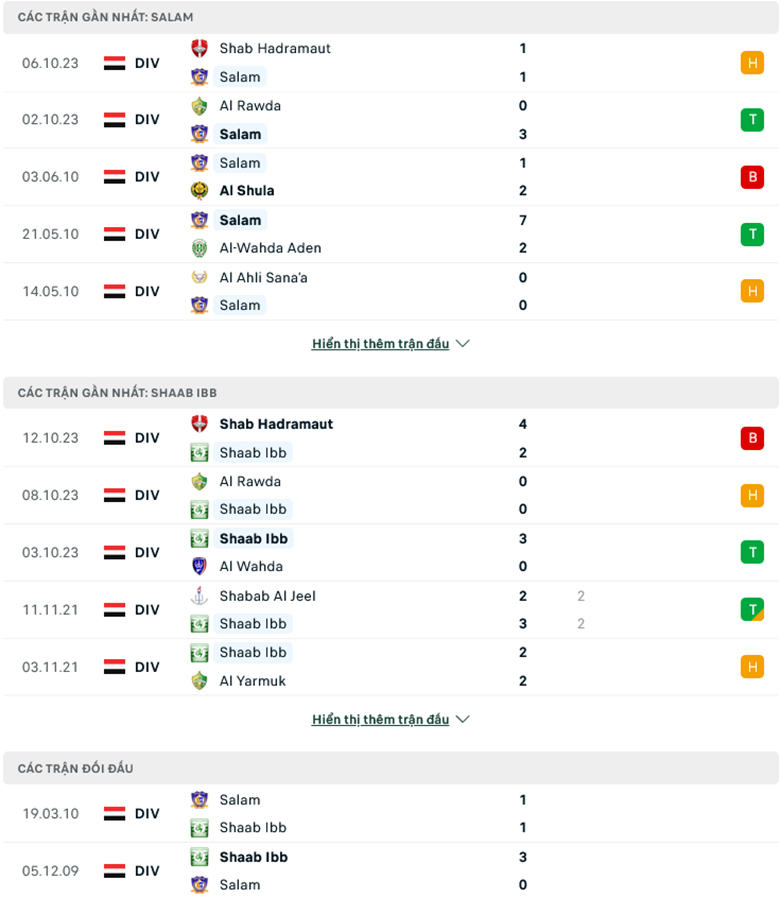Open 'Hiển thị thêm trận đấu' under Shaab Ibb
The height and width of the screenshot is (898, 780).
(380, 719)
